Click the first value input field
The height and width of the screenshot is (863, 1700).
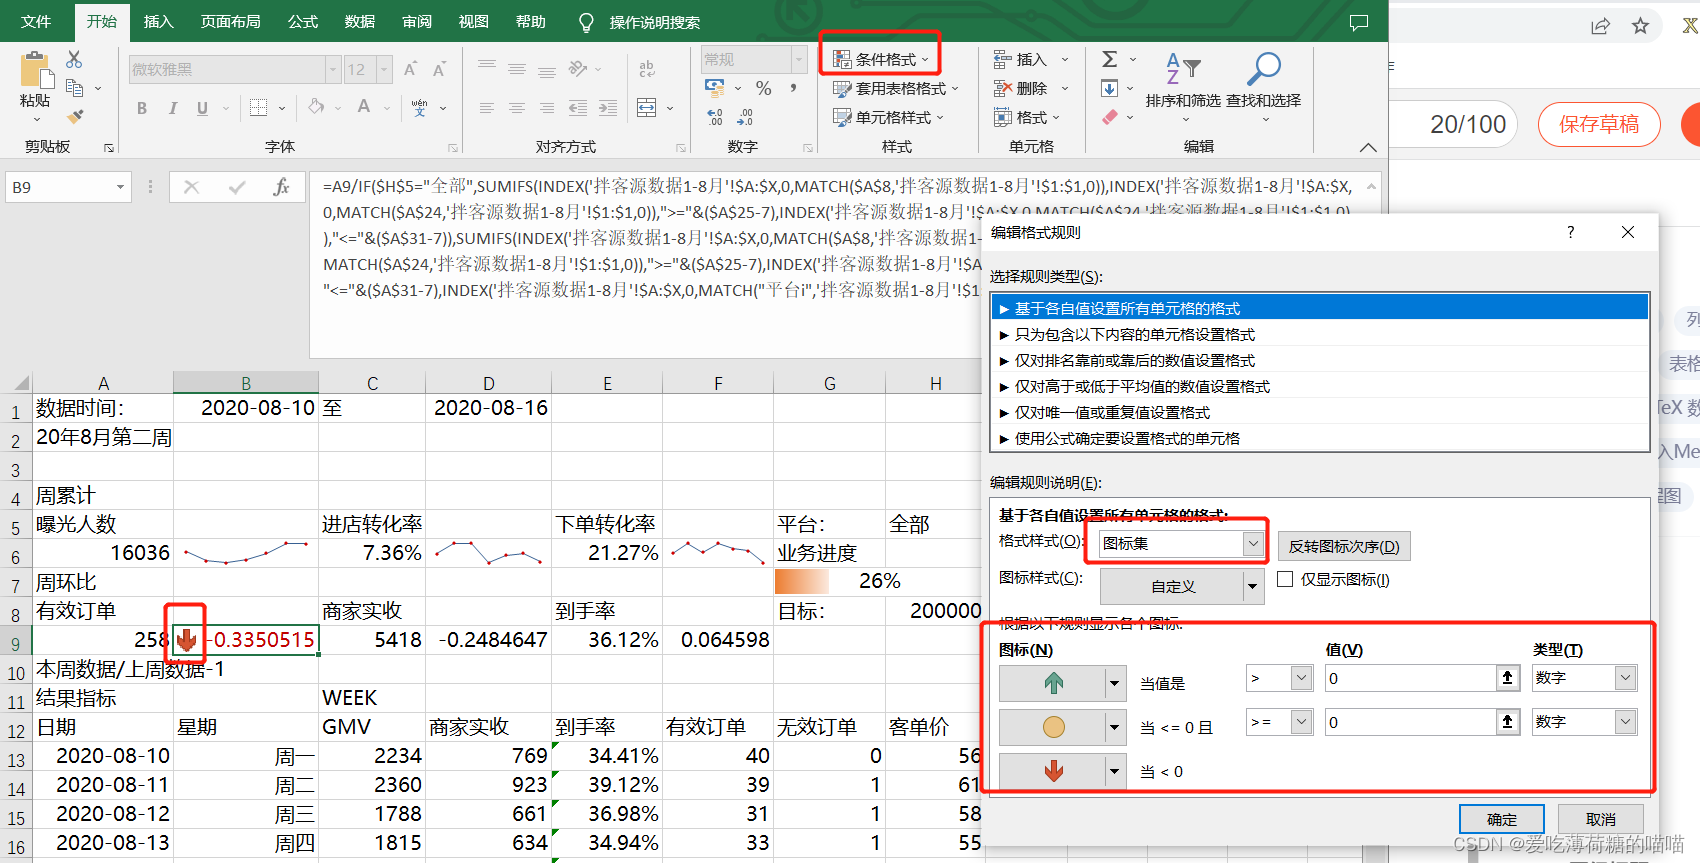1411,678
